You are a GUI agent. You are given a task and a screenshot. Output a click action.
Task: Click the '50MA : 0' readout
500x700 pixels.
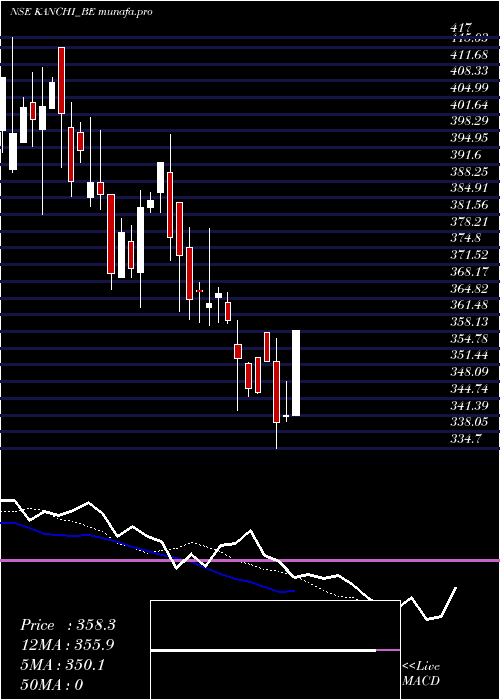[52, 685]
